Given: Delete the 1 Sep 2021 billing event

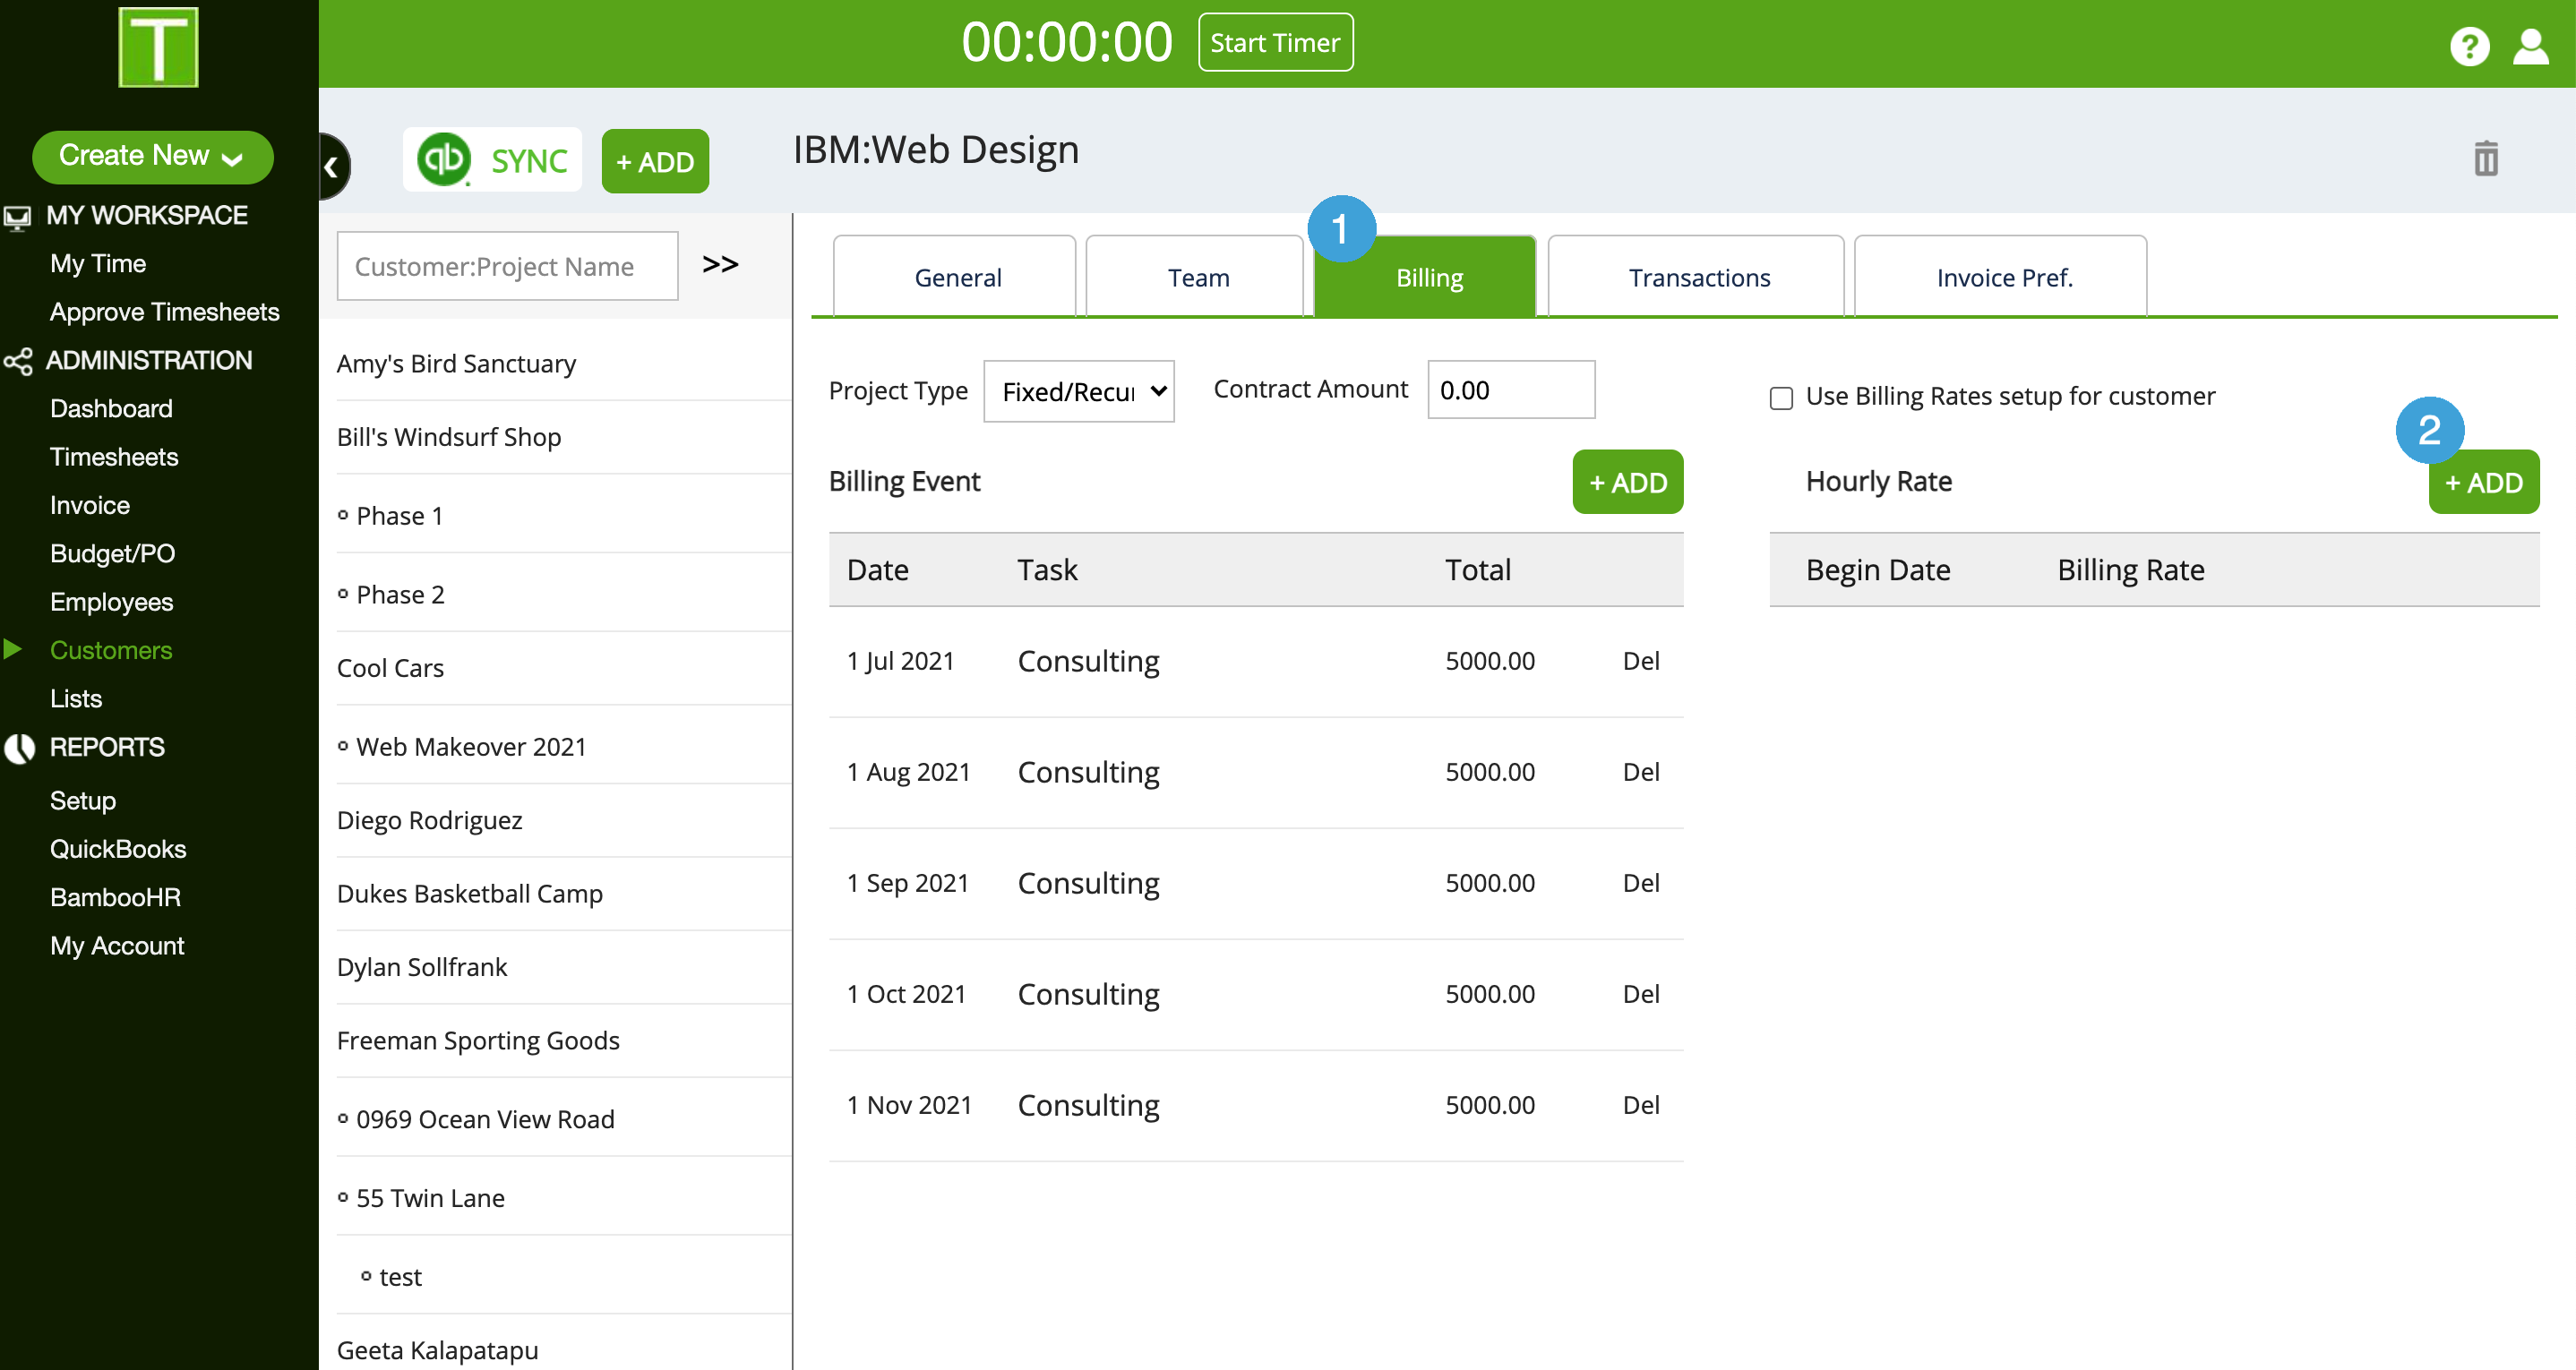Looking at the screenshot, I should point(1640,883).
